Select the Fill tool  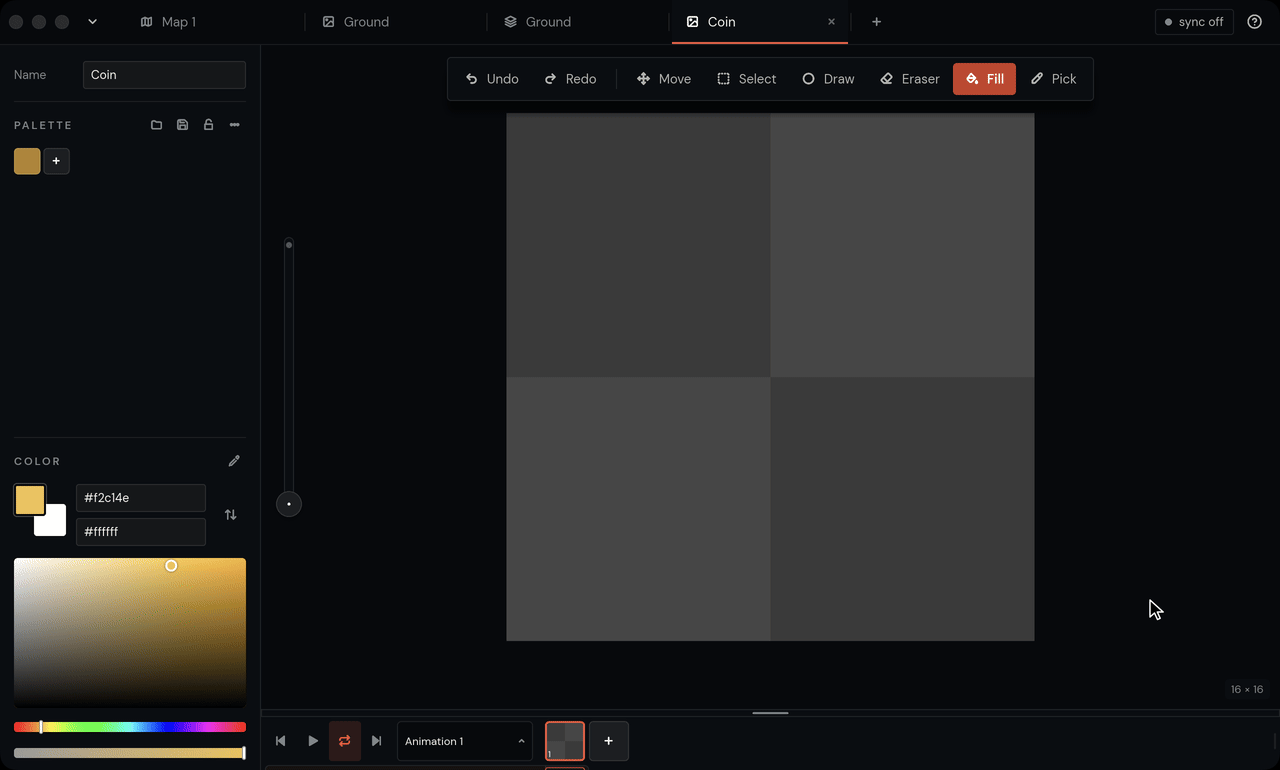pyautogui.click(x=984, y=79)
